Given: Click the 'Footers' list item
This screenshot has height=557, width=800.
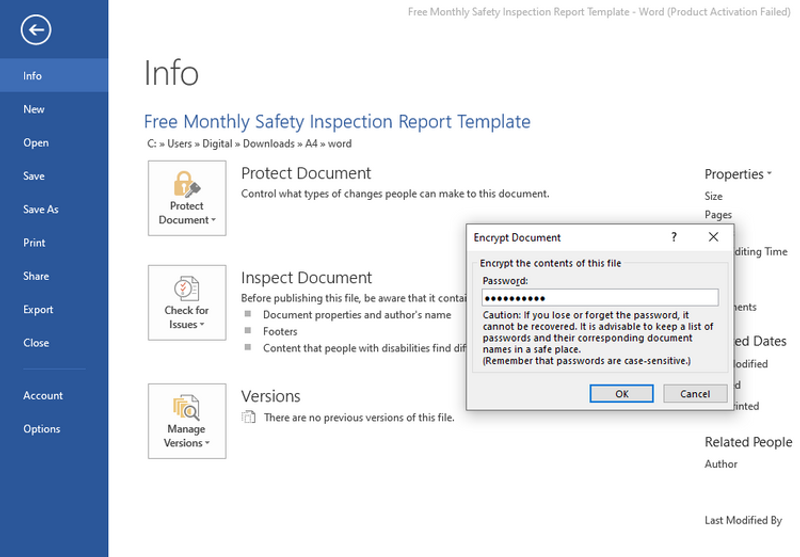Looking at the screenshot, I should [x=280, y=332].
